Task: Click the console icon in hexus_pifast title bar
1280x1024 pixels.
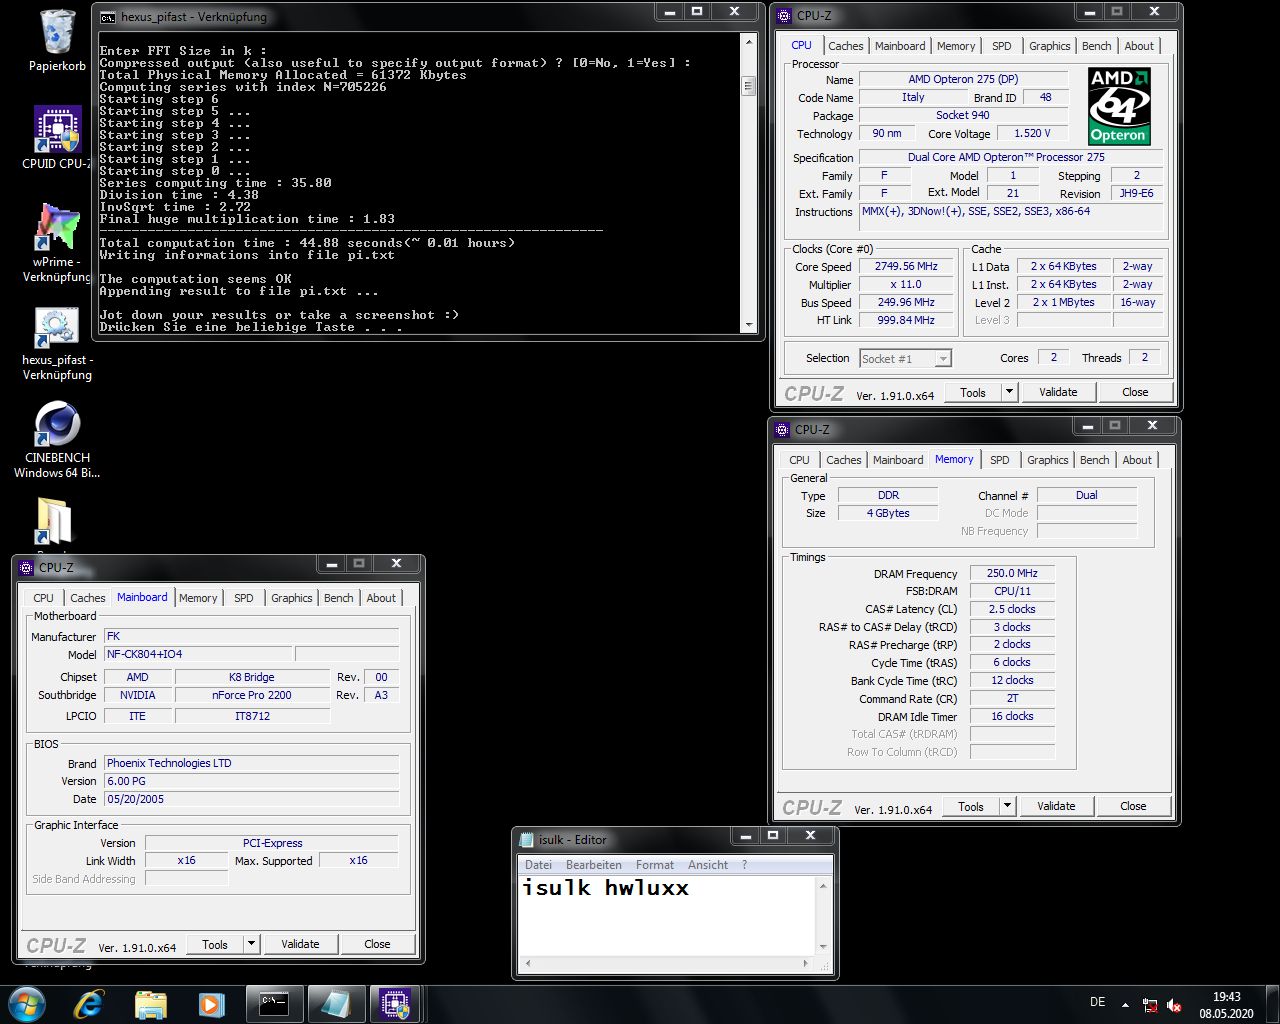Action: pyautogui.click(x=108, y=17)
